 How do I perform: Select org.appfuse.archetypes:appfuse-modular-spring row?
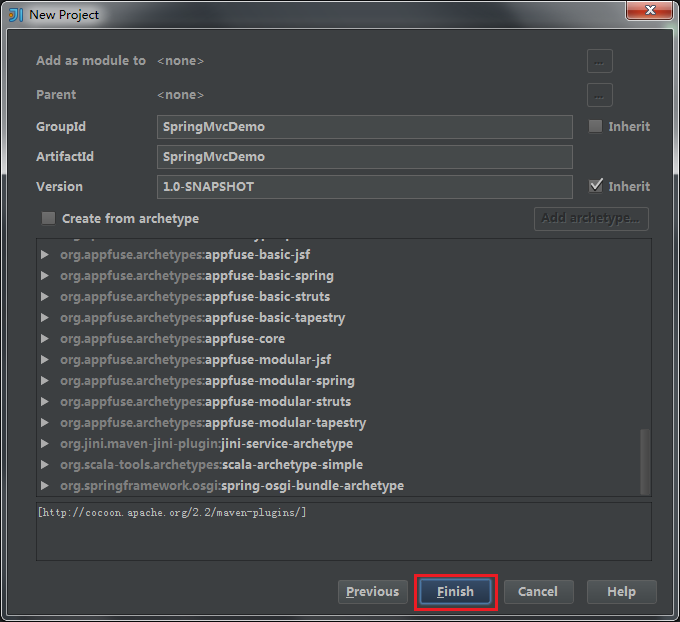pyautogui.click(x=207, y=380)
